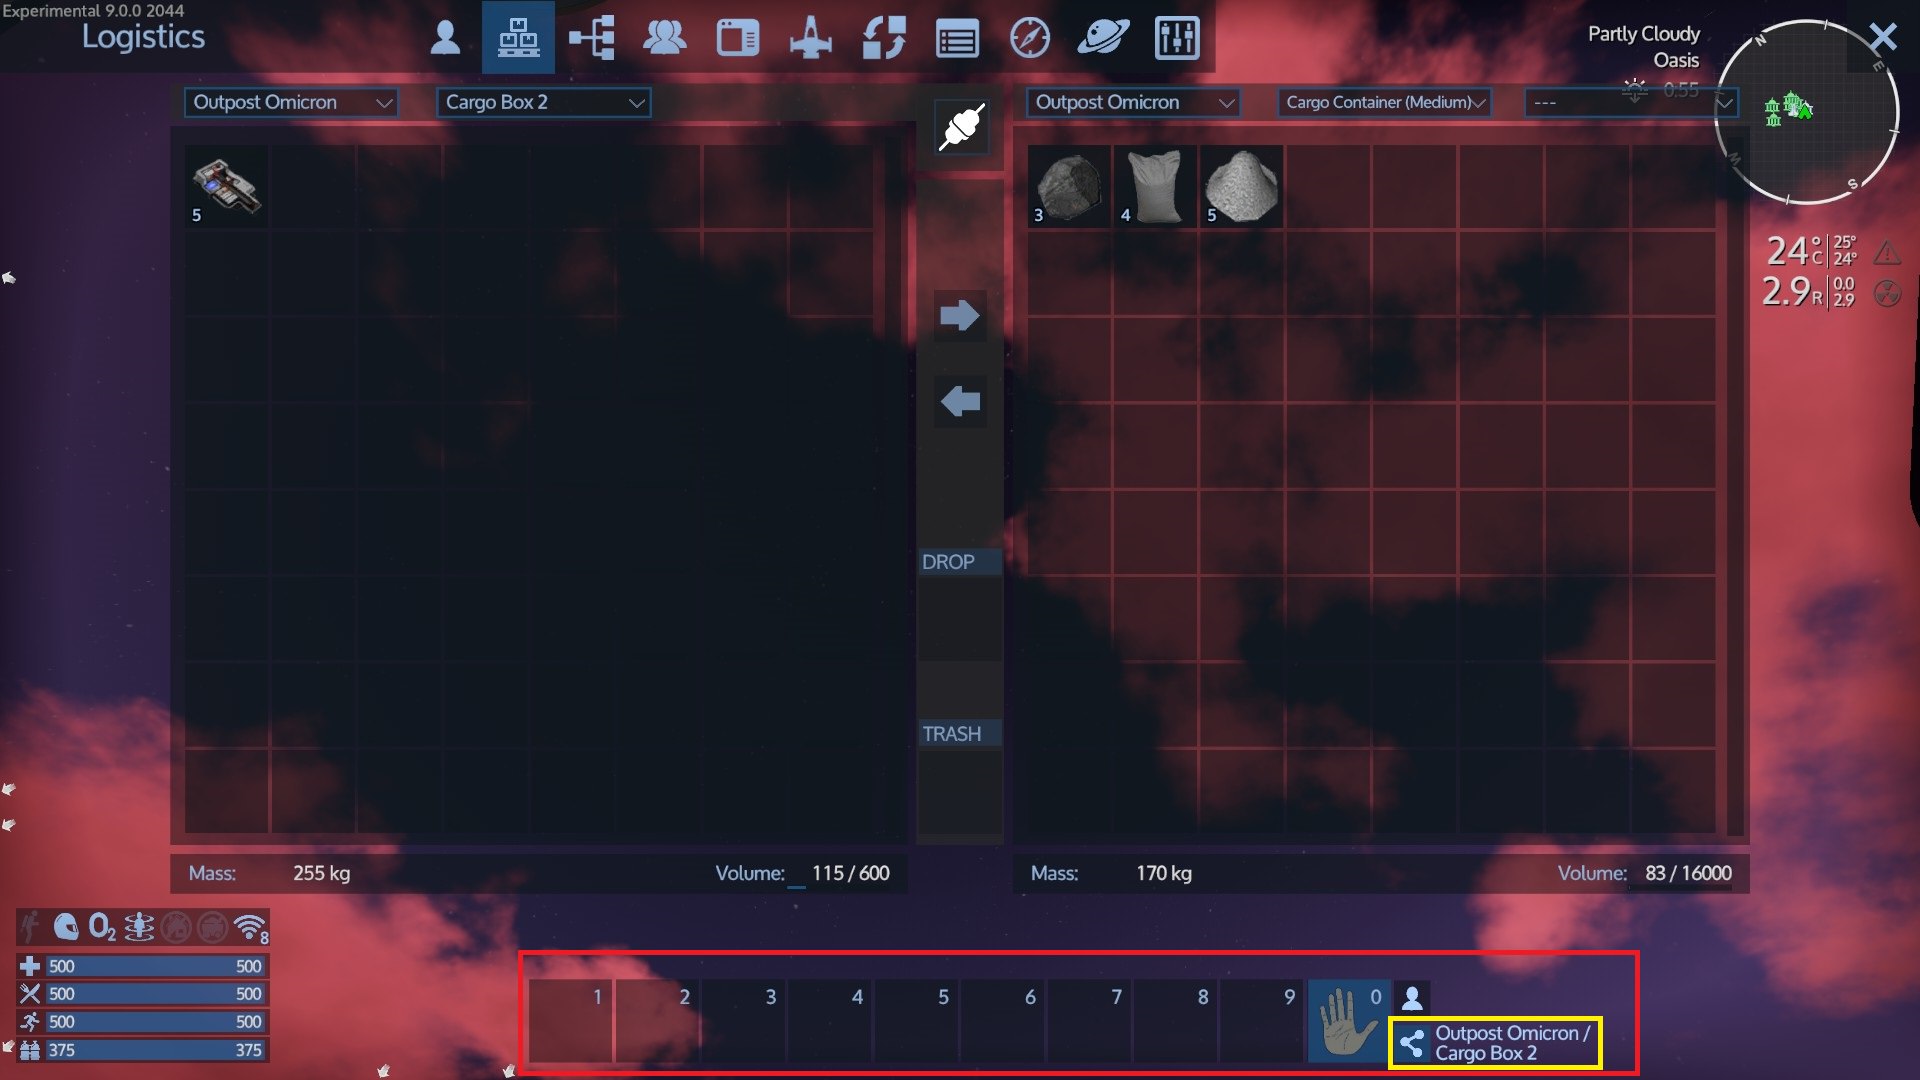1920x1080 pixels.
Task: Select the network/connections panel icon
Action: (x=592, y=36)
